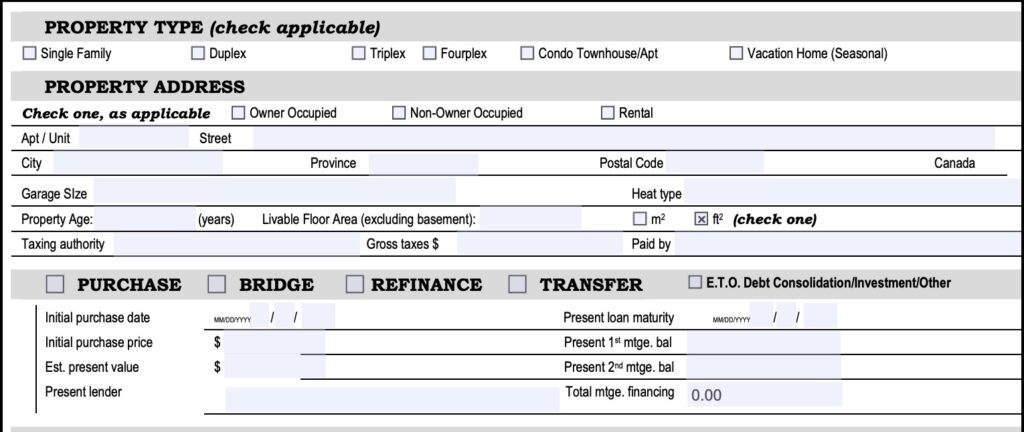The height and width of the screenshot is (432, 1024).
Task: Tick the Owner Occupied checkbox
Action: point(238,113)
